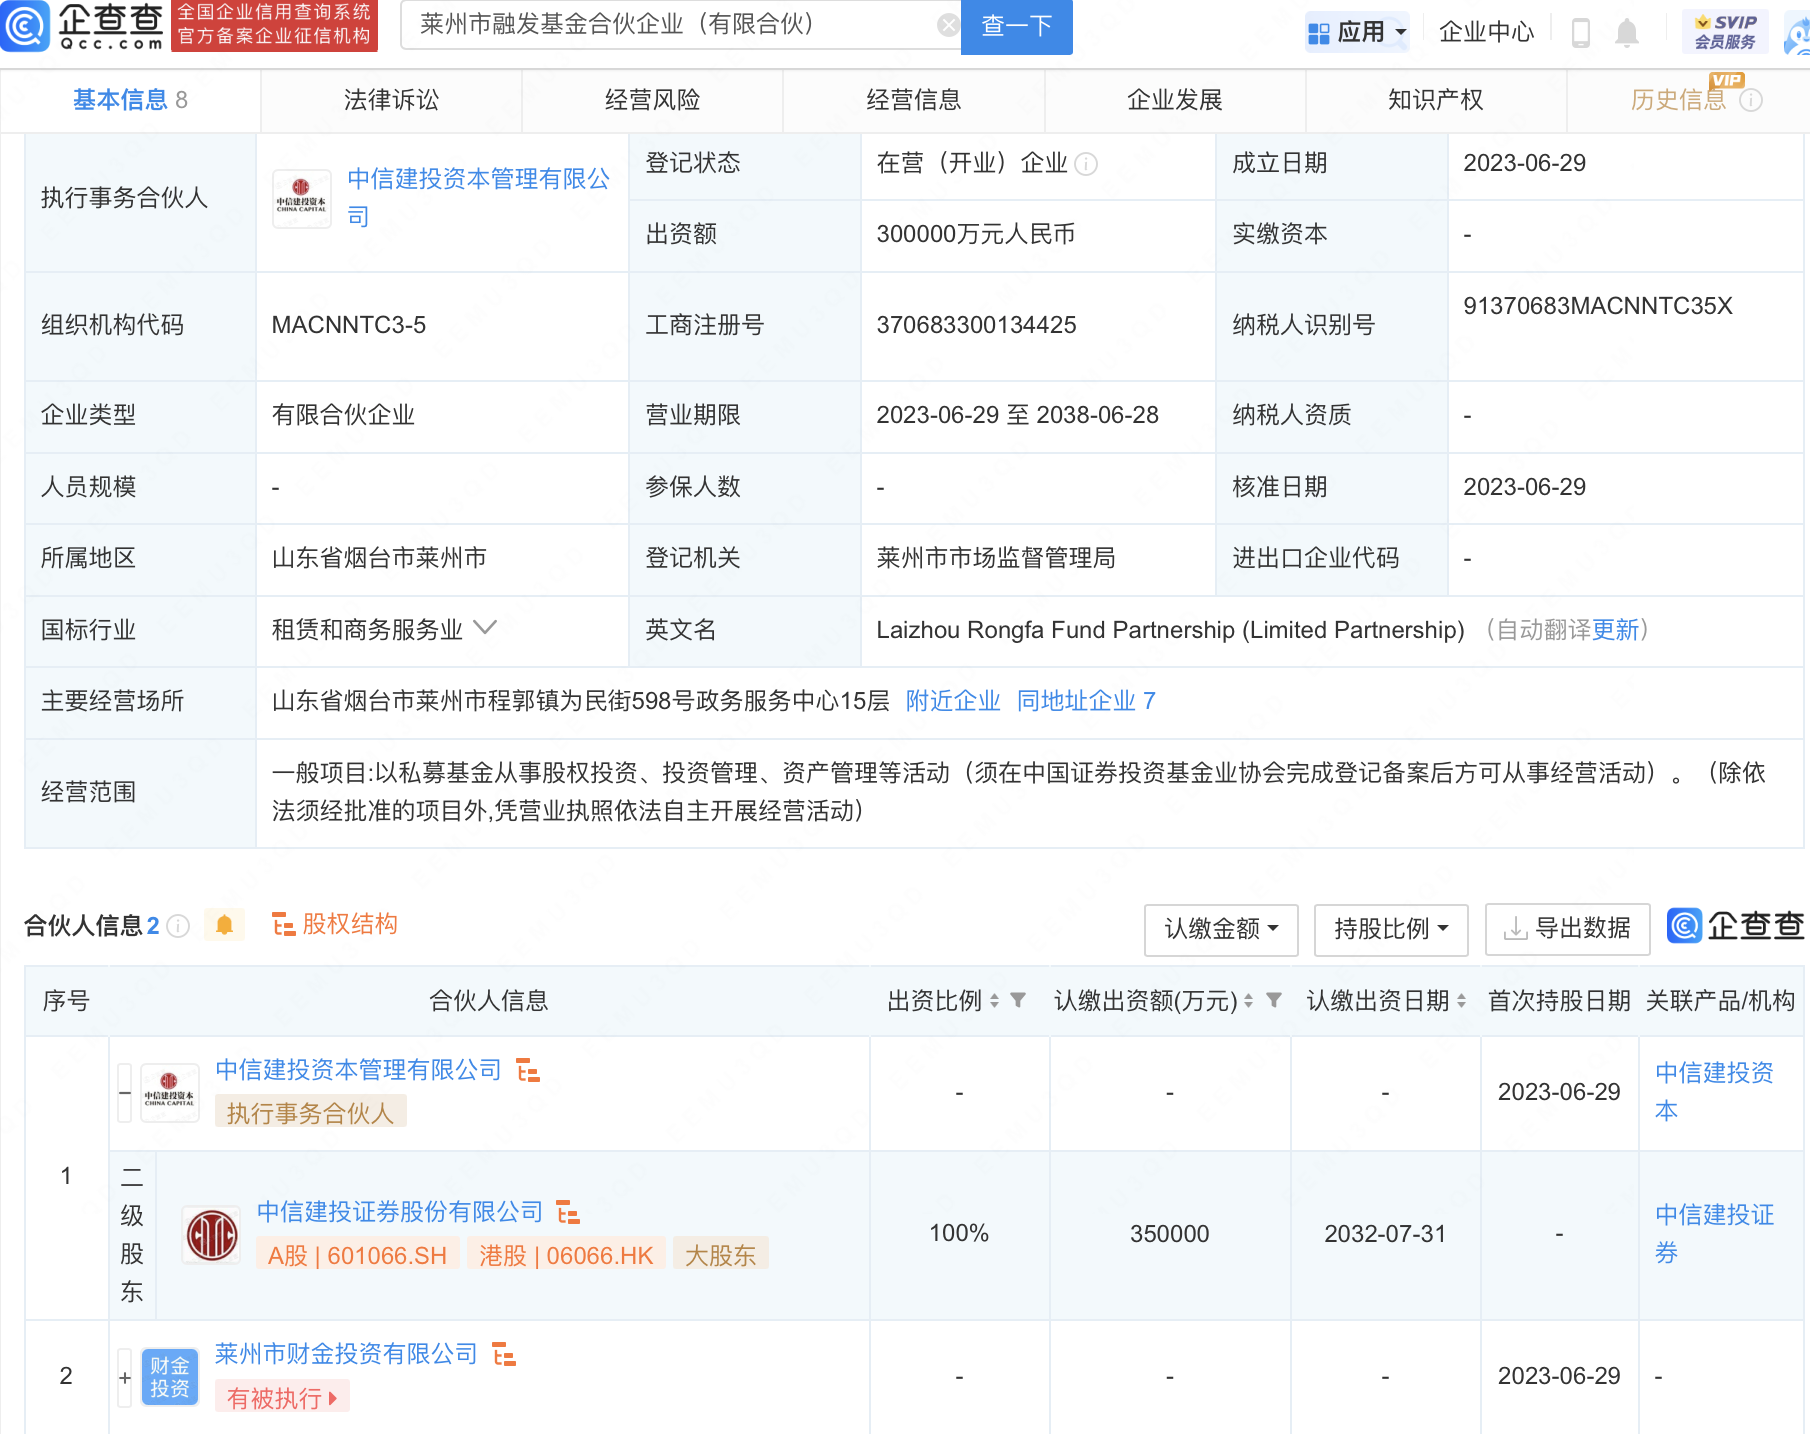1810x1434 pixels.
Task: Open 同地址企业 7 link
Action: click(x=1086, y=701)
